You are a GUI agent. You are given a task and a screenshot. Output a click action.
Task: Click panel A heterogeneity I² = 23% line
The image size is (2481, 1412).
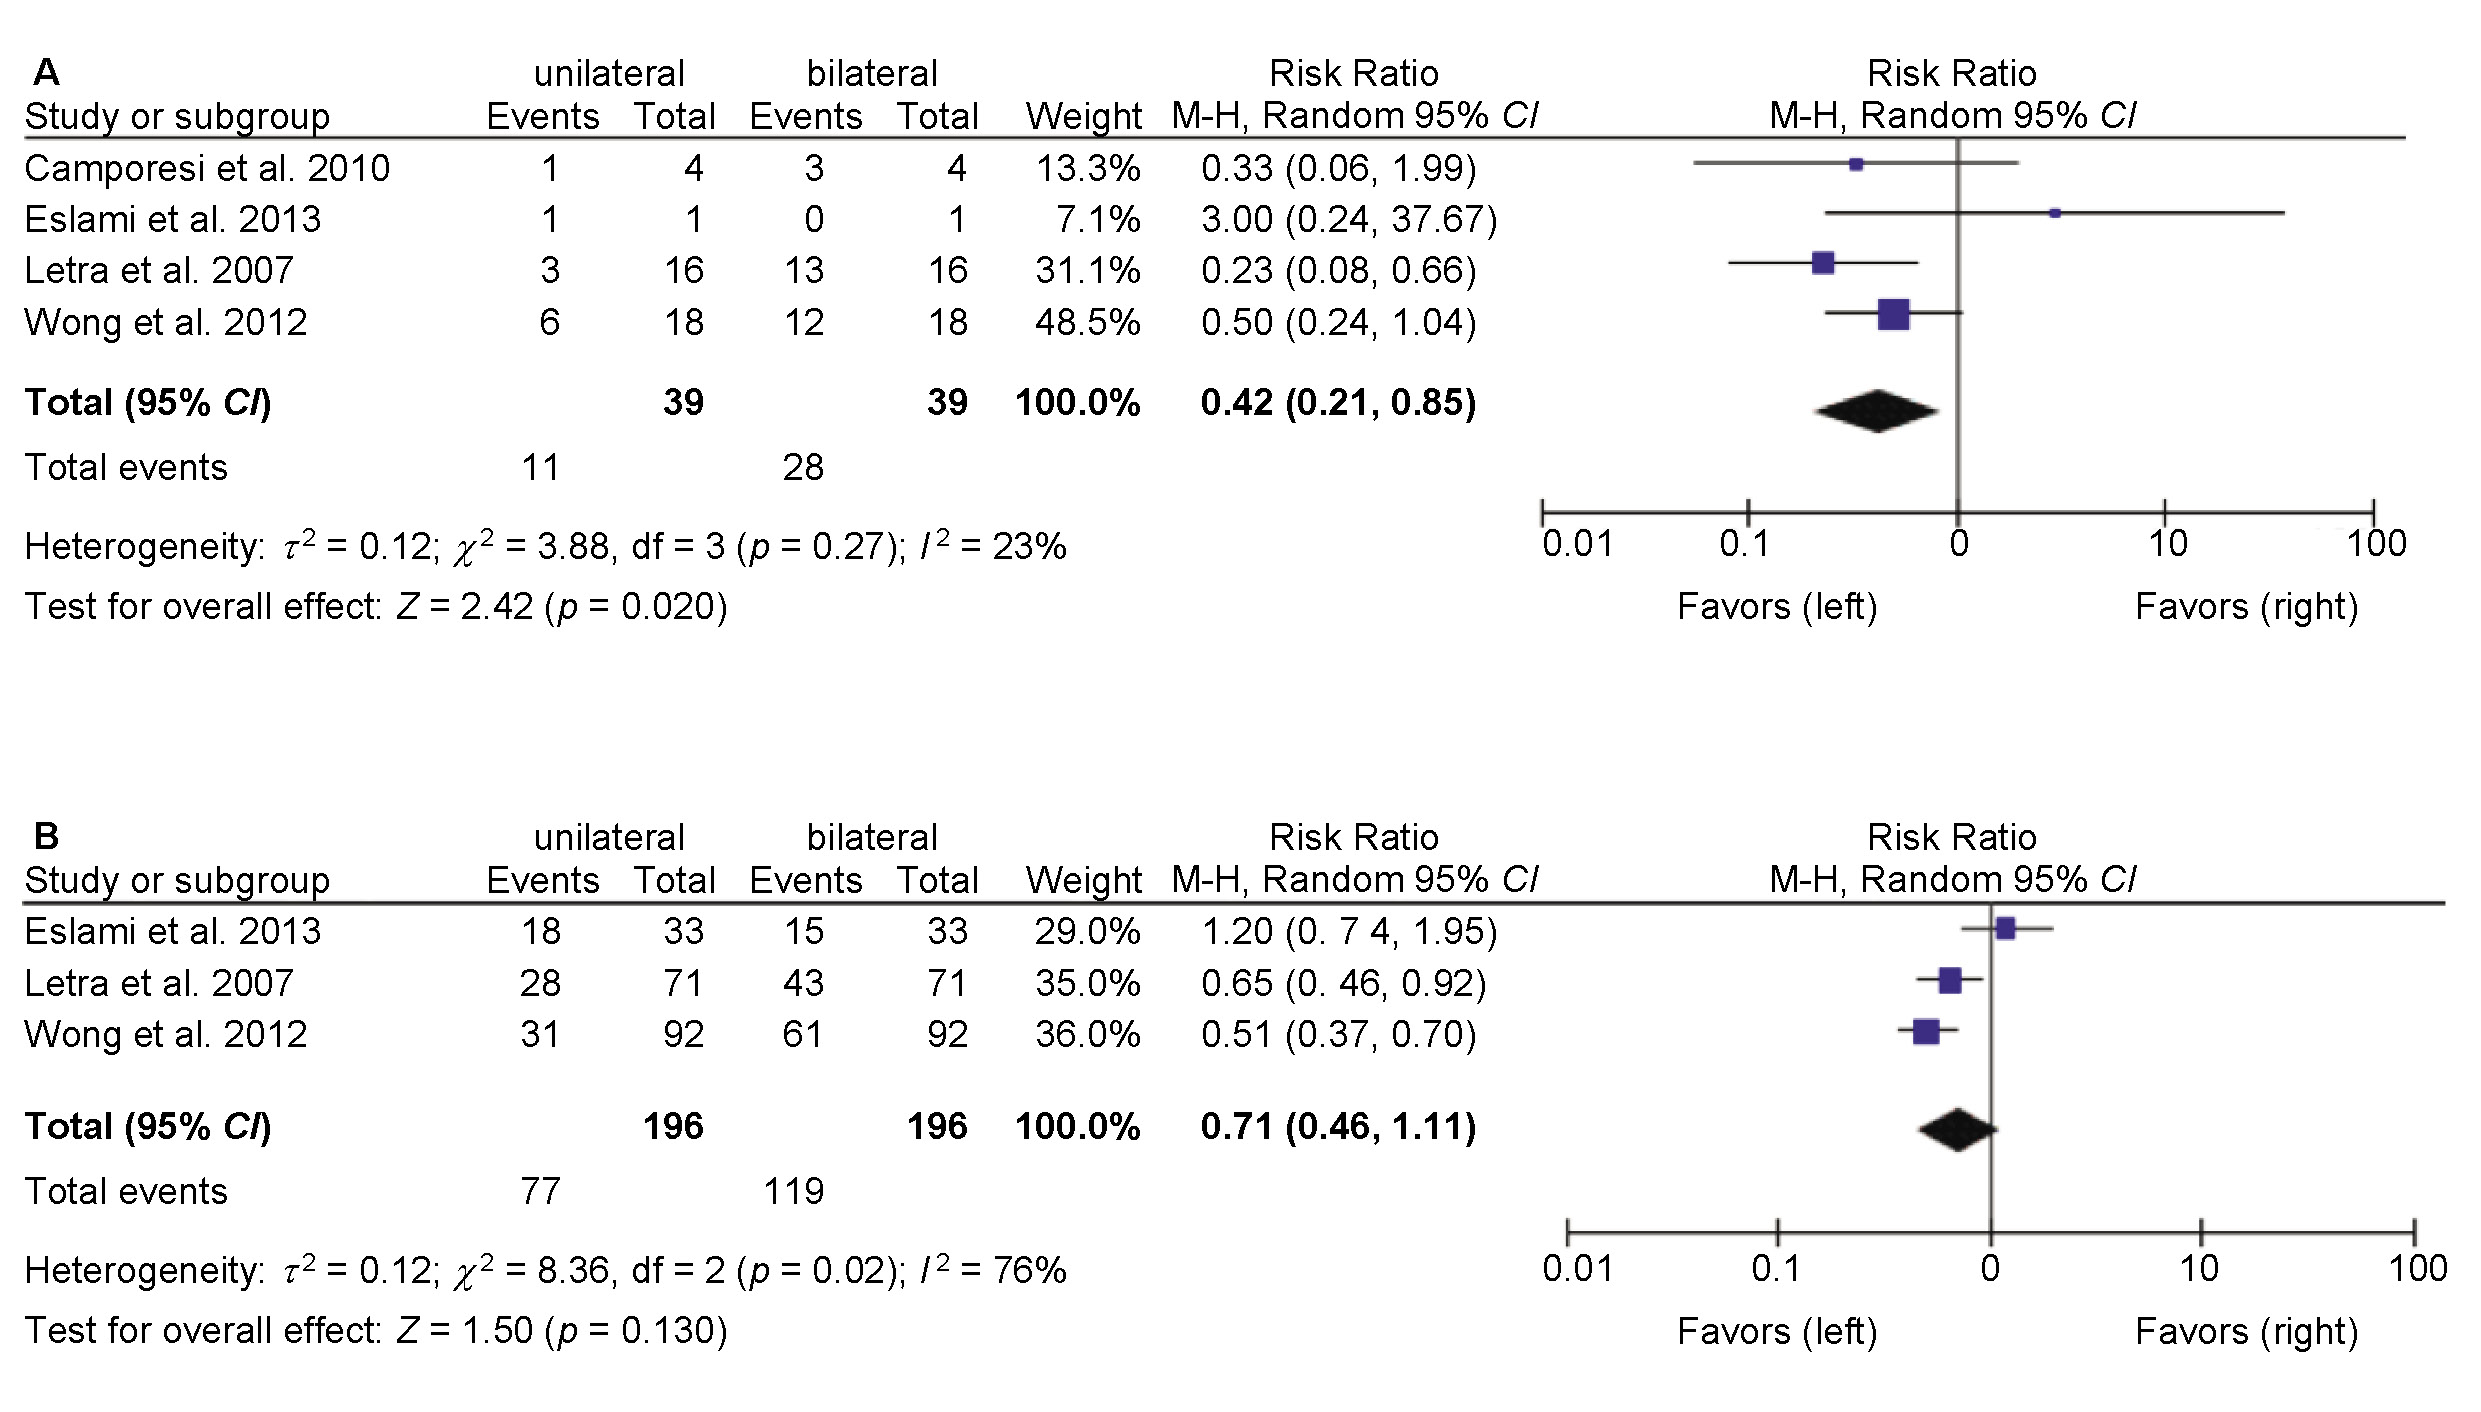tap(545, 547)
